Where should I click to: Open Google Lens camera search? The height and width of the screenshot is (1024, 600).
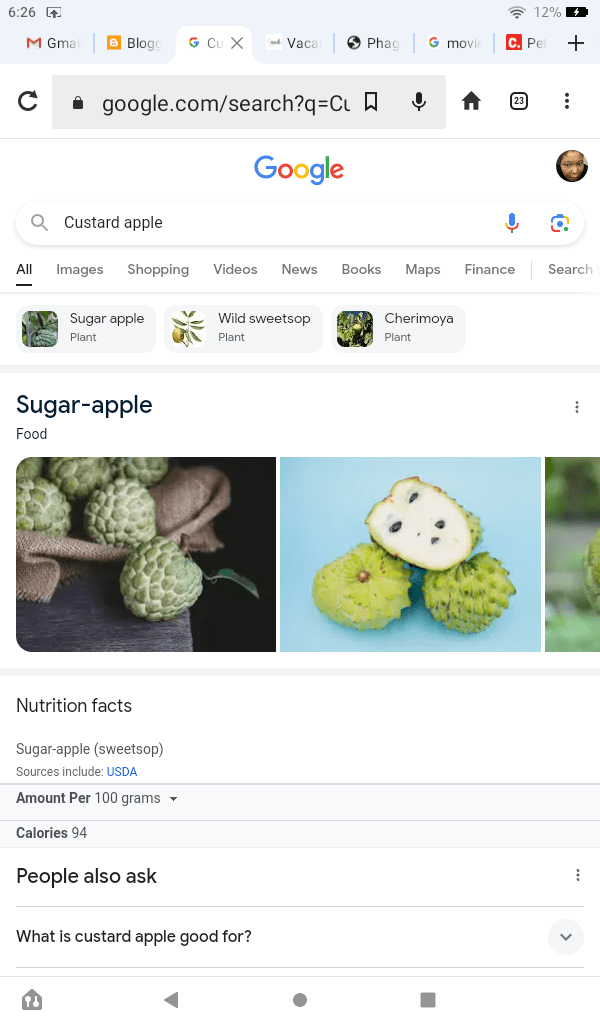[559, 223]
